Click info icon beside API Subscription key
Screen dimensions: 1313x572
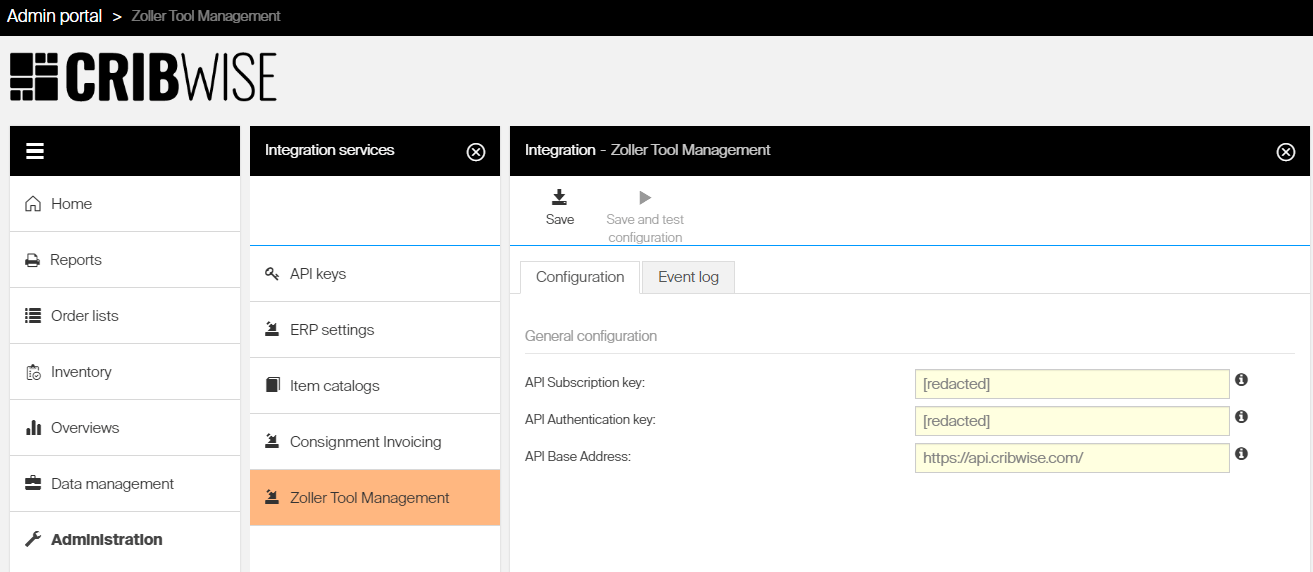(x=1241, y=380)
